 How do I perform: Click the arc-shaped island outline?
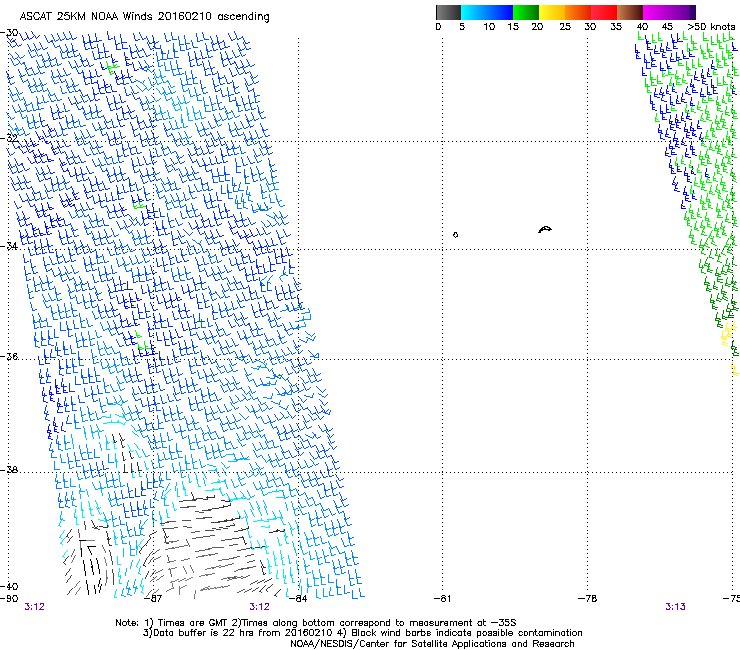click(x=545, y=229)
